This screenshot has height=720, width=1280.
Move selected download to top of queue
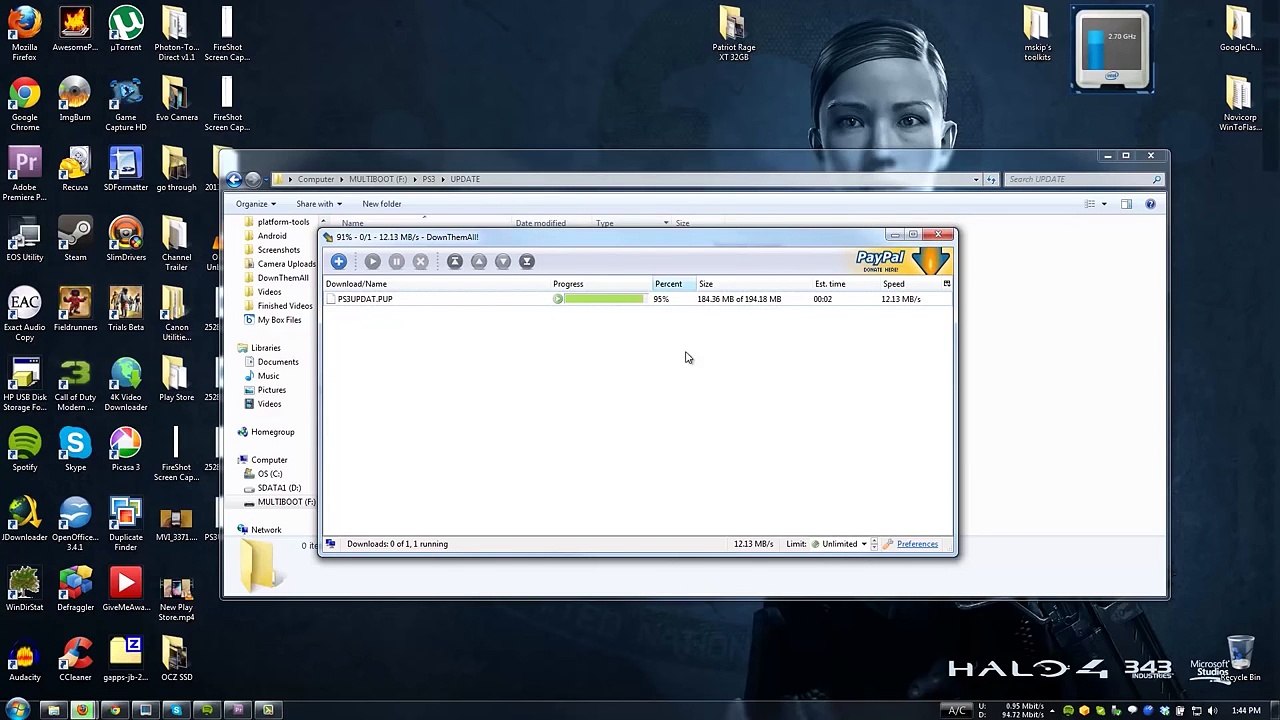coord(455,261)
